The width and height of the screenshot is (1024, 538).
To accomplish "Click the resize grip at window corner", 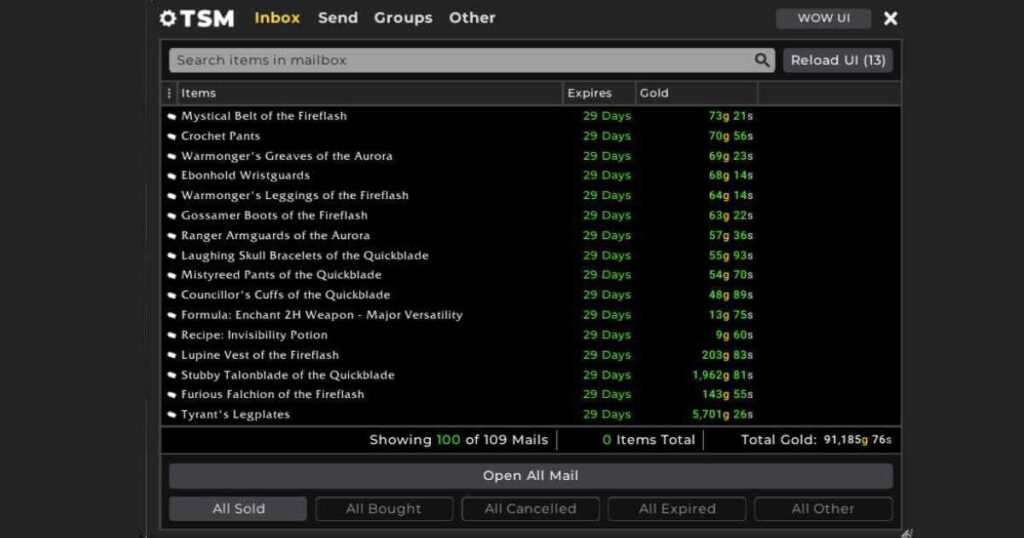I will [906, 532].
